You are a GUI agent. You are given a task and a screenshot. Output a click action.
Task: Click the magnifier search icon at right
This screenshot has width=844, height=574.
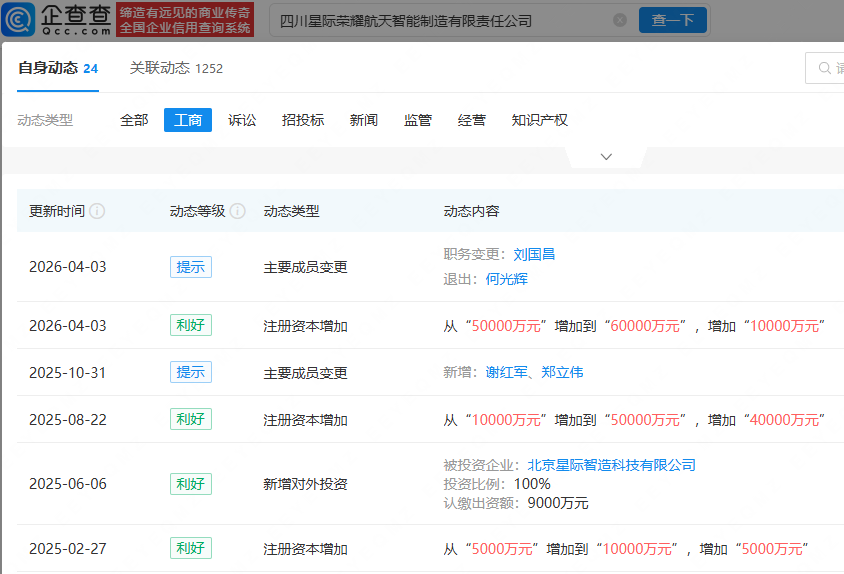[826, 68]
